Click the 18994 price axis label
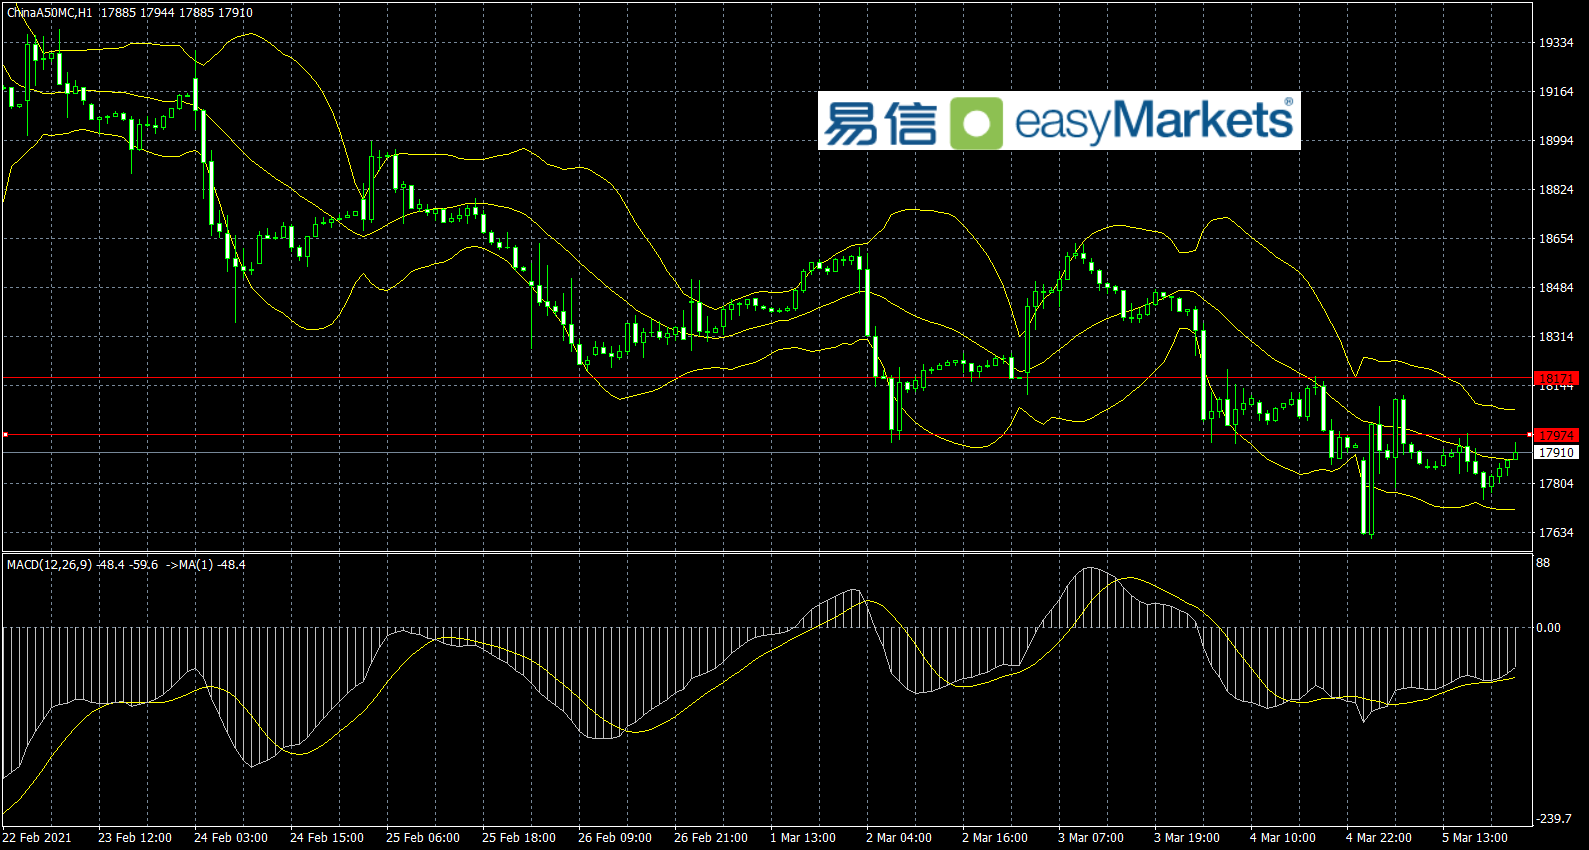Screen dimensions: 1589x850 [1556, 141]
